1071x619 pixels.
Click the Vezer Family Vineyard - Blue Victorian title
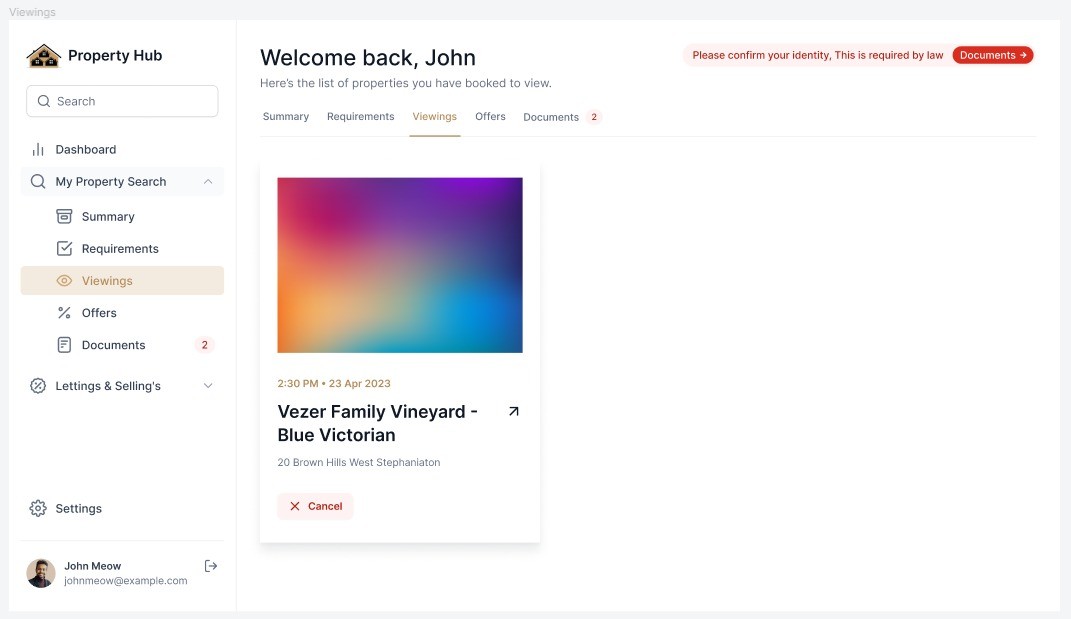click(377, 424)
